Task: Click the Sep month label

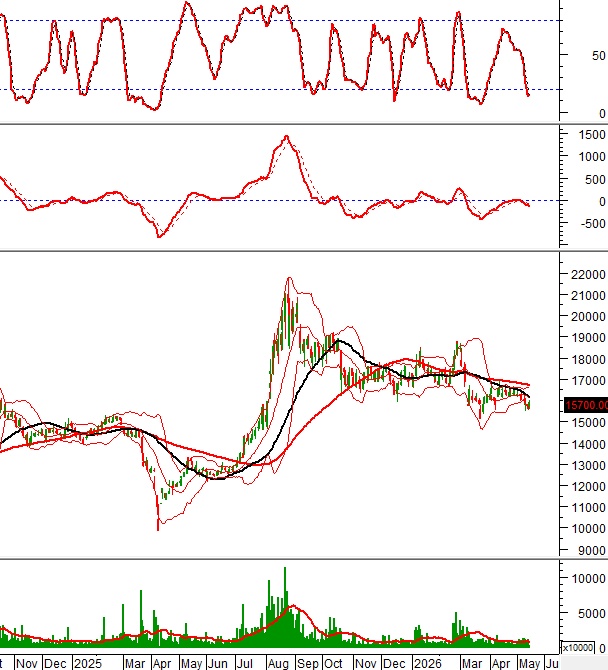Action: tap(308, 664)
